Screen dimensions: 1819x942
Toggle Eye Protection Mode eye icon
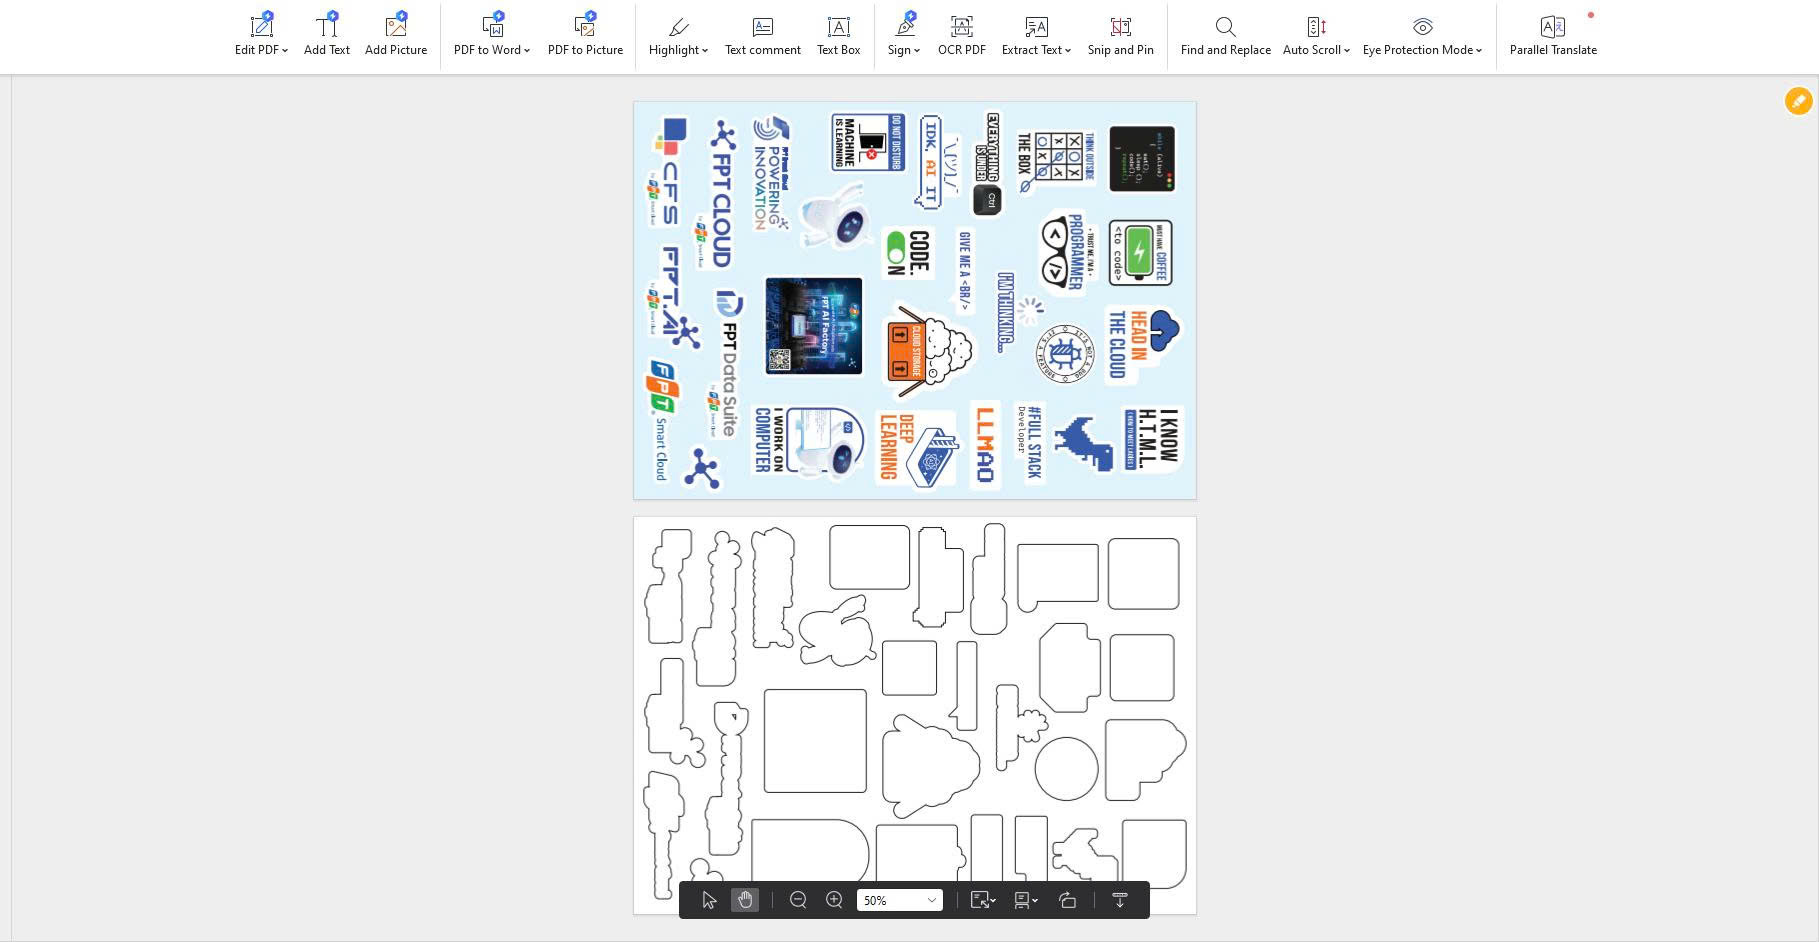[1423, 26]
